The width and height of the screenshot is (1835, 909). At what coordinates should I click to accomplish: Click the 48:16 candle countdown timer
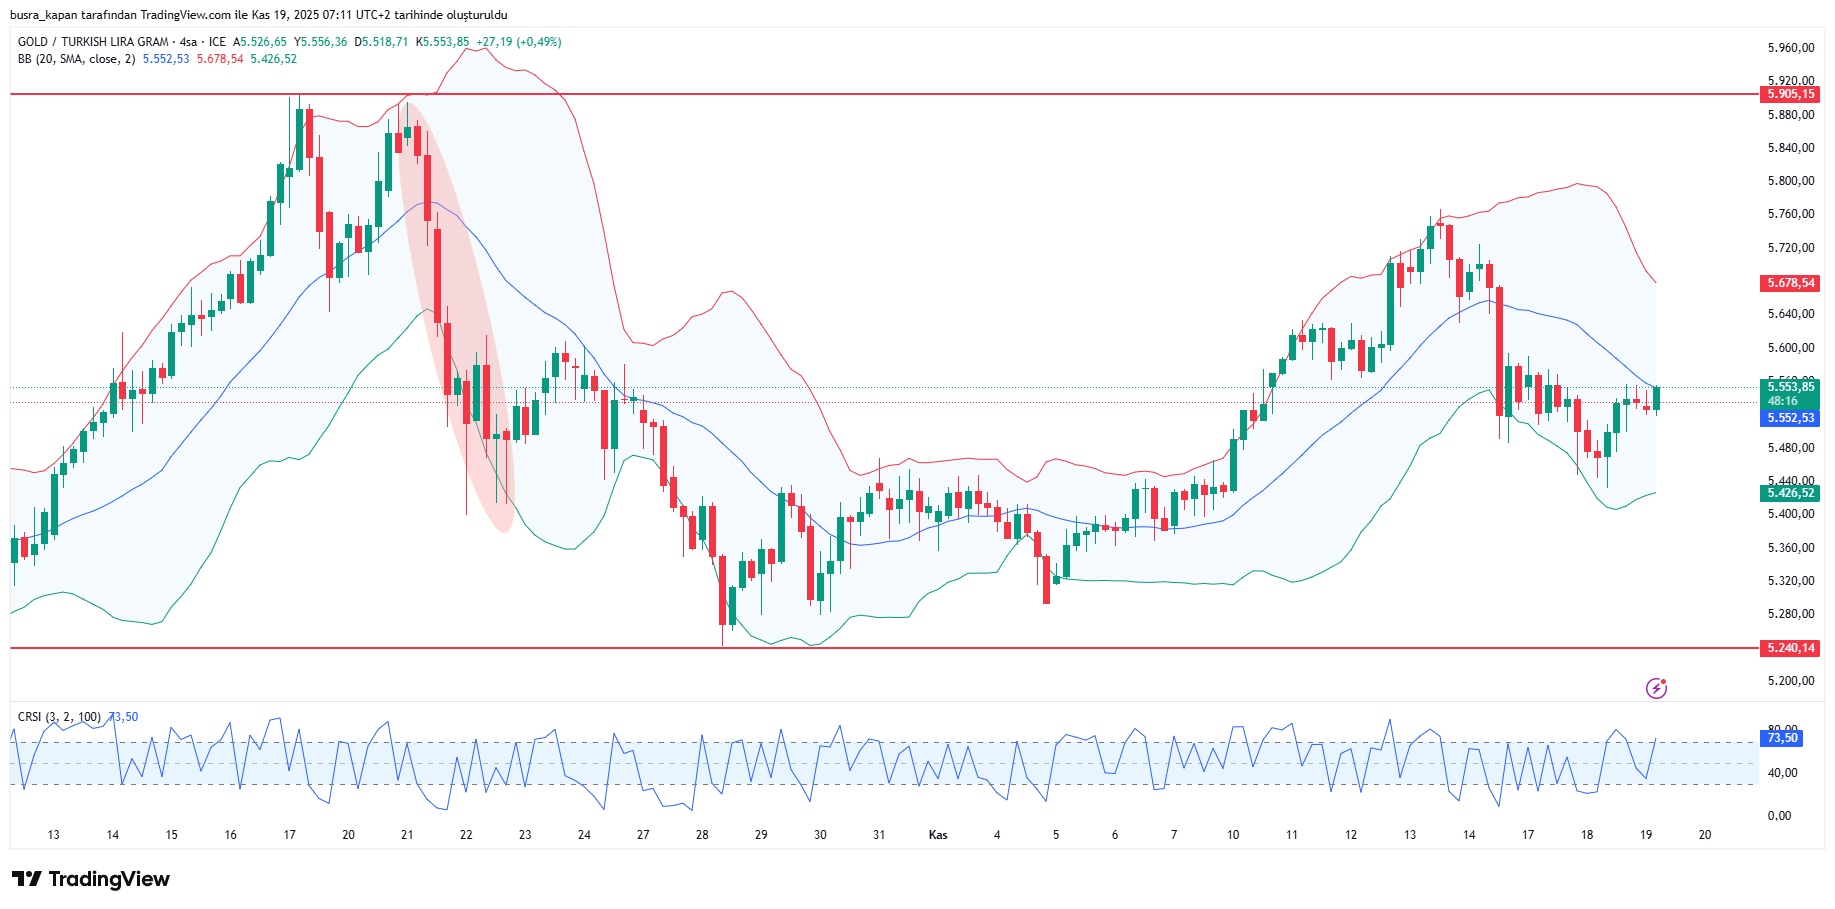1782,401
